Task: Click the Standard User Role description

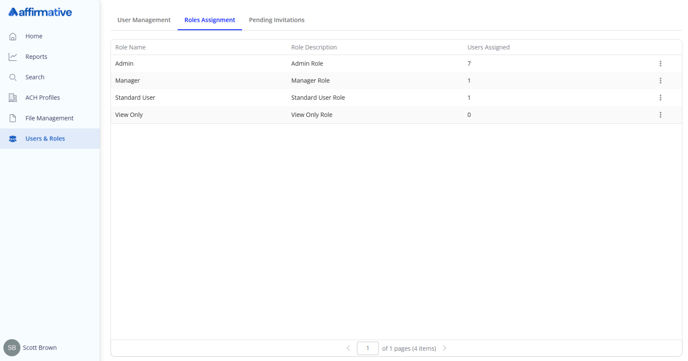Action: [318, 98]
